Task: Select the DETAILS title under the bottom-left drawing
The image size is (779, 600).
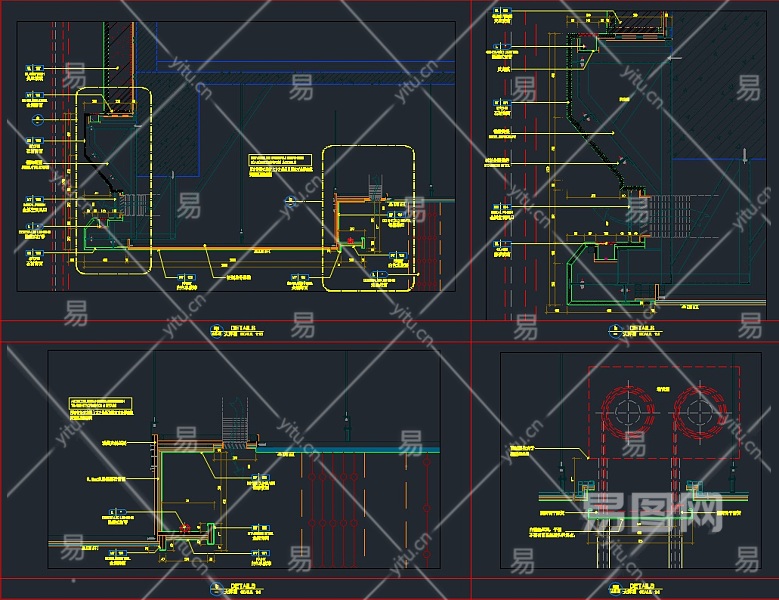Action: [x=243, y=587]
